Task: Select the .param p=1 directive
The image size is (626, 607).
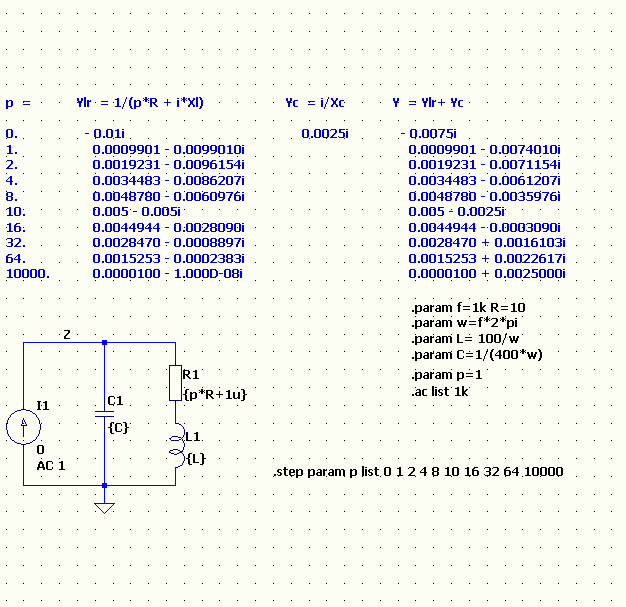Action: pyautogui.click(x=447, y=375)
